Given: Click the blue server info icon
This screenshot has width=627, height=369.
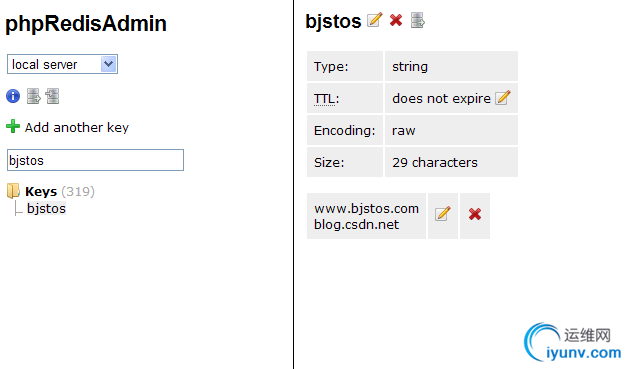Looking at the screenshot, I should tap(13, 96).
